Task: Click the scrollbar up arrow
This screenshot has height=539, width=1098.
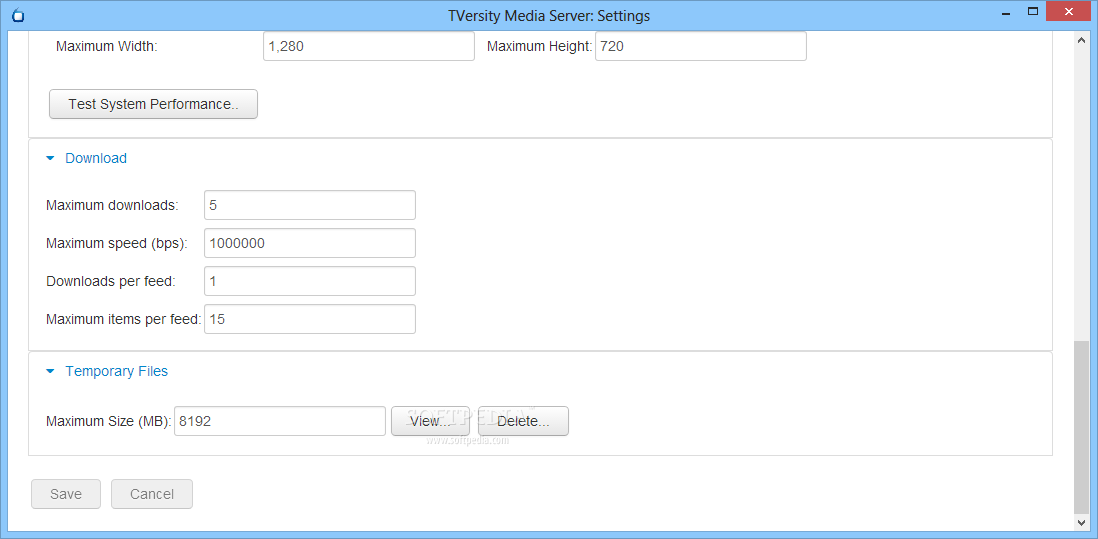Action: [1081, 41]
